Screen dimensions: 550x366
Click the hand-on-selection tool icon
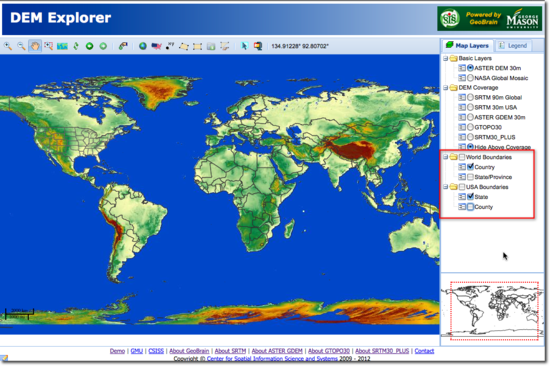click(x=225, y=46)
